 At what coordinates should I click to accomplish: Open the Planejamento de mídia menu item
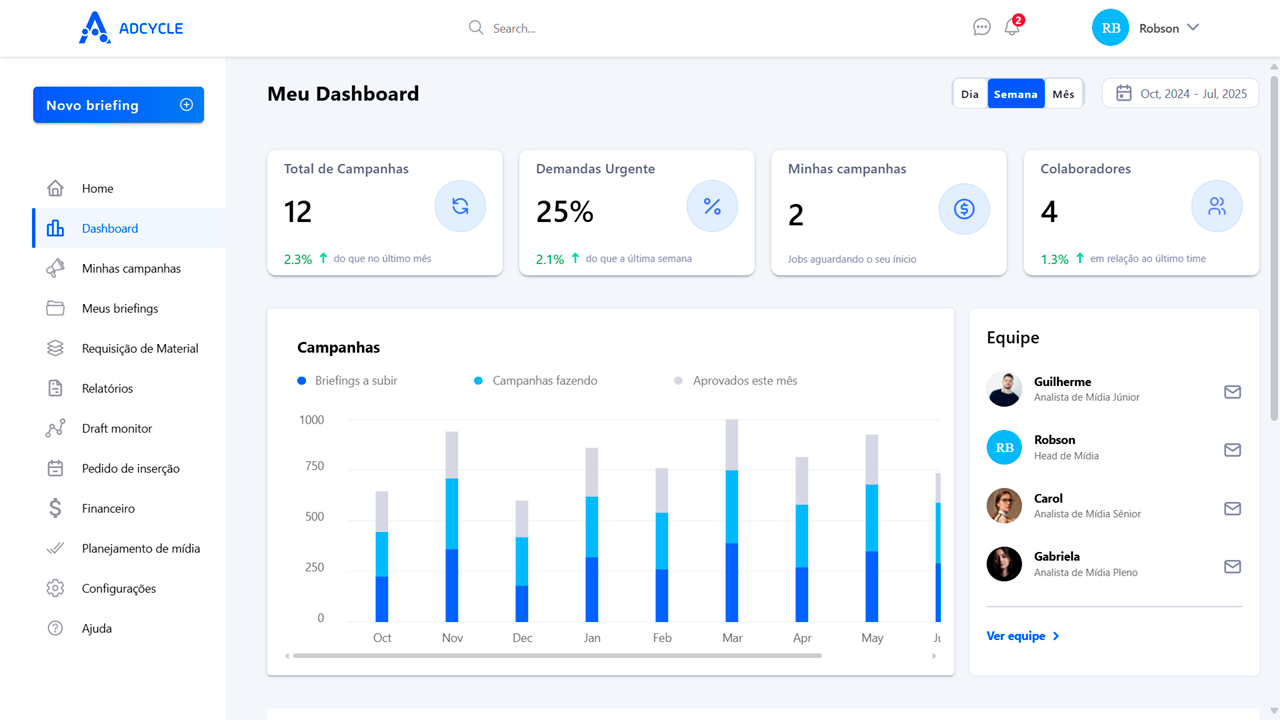point(128,548)
